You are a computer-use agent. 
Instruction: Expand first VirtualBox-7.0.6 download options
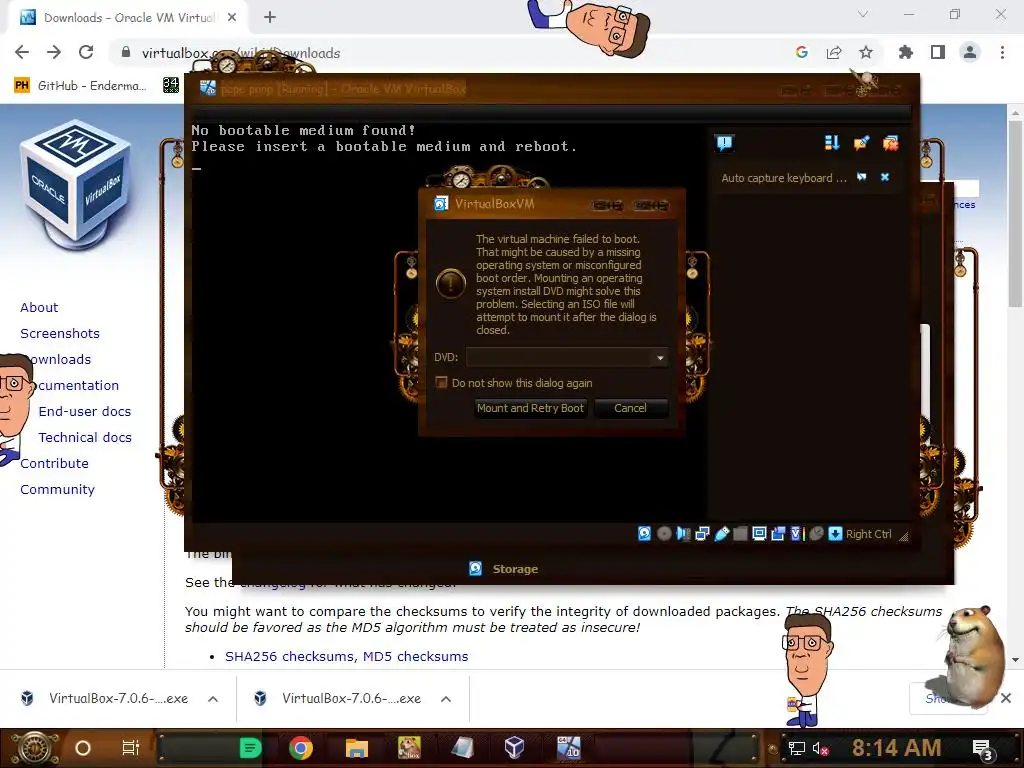tap(213, 699)
